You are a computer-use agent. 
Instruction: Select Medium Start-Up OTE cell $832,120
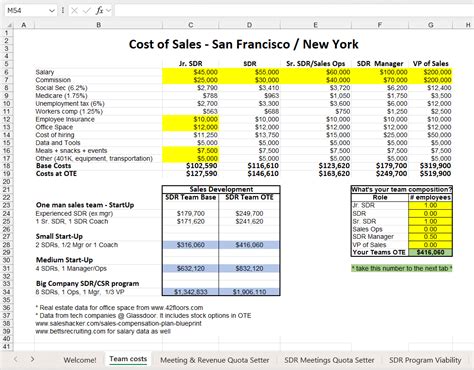[x=249, y=268]
